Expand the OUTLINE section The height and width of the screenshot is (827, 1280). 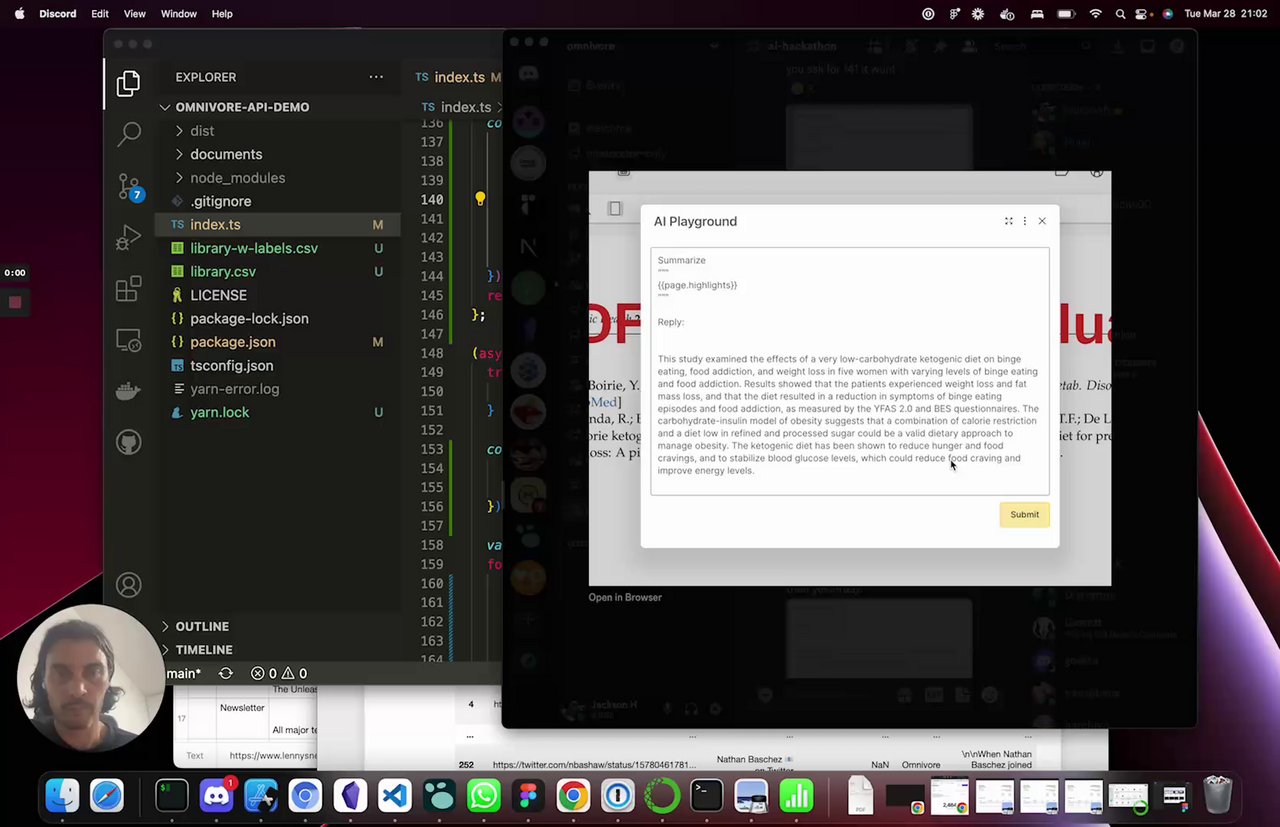coord(202,626)
